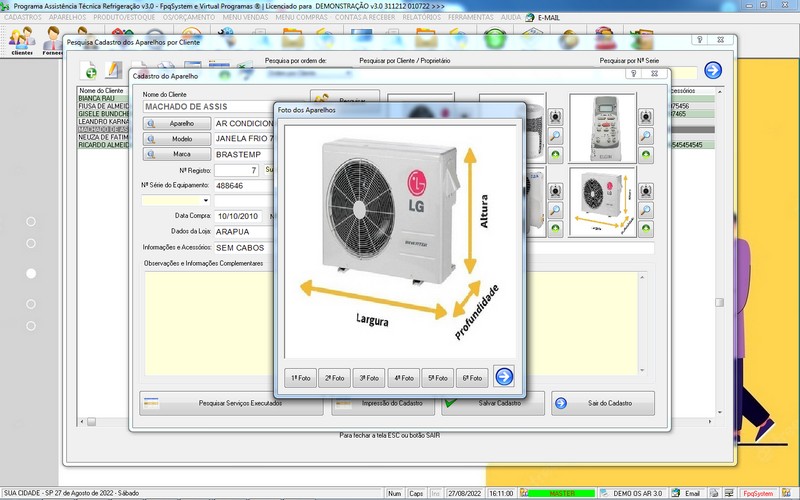Click webcam icon of top middle photo slot

(555, 117)
